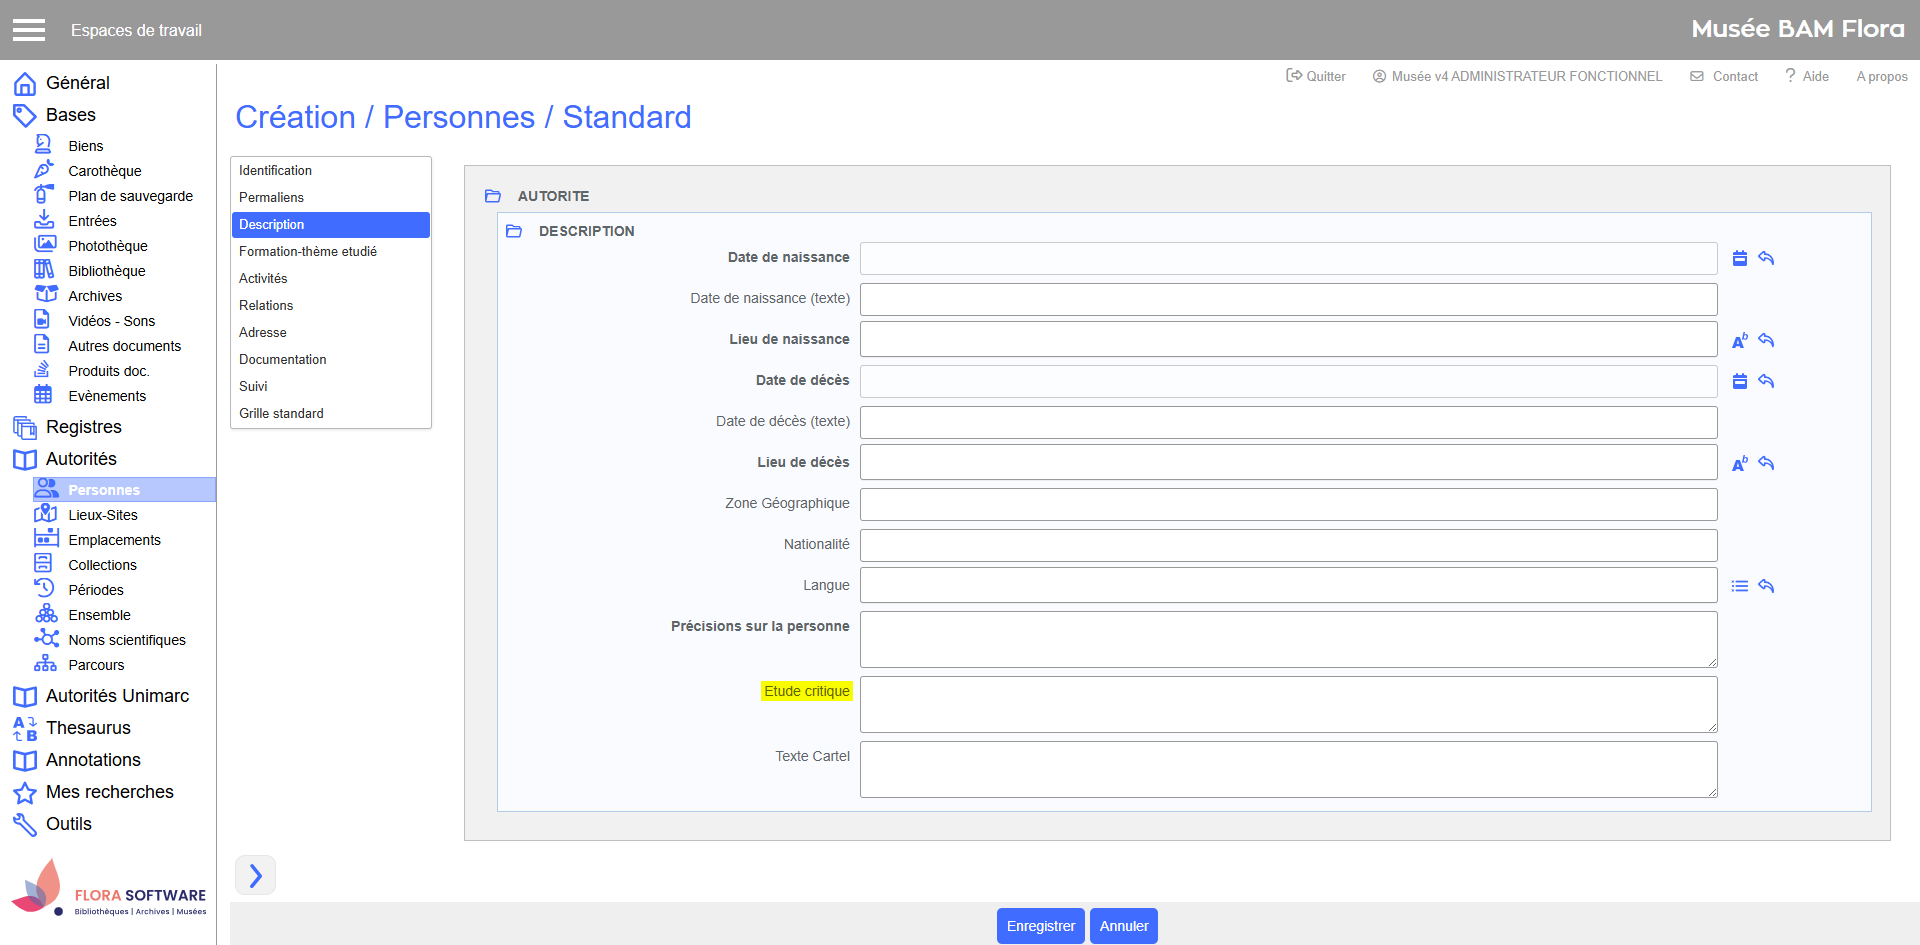Click the undo arrow beside Lieu de décès

(1766, 463)
